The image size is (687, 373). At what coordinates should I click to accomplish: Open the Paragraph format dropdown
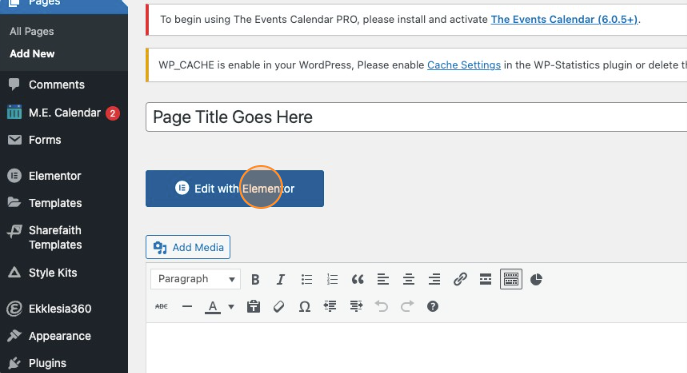195,279
